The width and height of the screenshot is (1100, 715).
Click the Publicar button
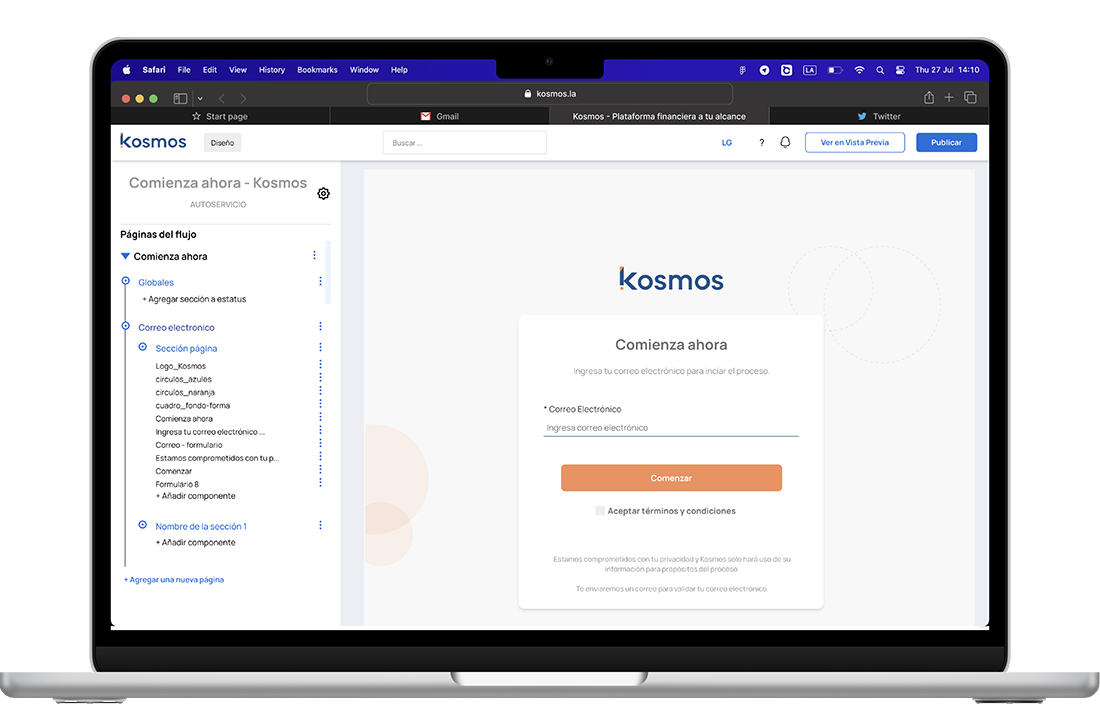click(946, 142)
